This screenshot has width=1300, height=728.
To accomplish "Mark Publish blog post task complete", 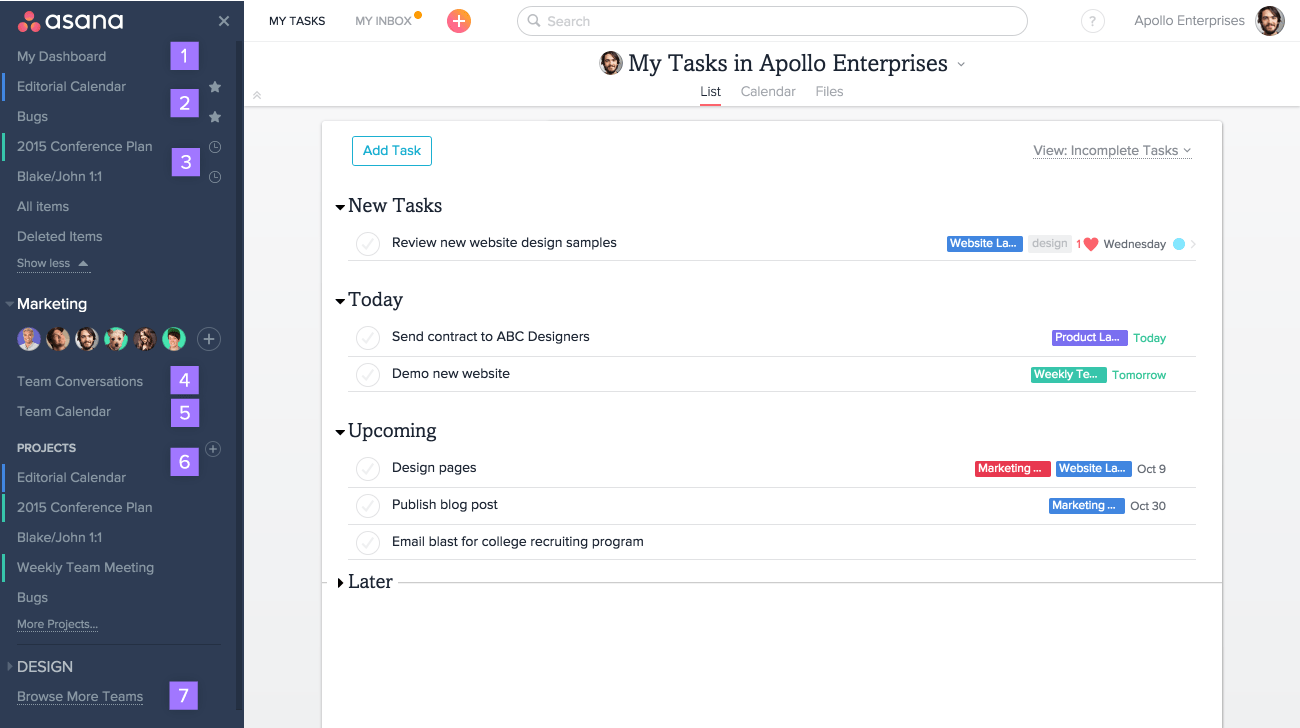I will click(368, 505).
